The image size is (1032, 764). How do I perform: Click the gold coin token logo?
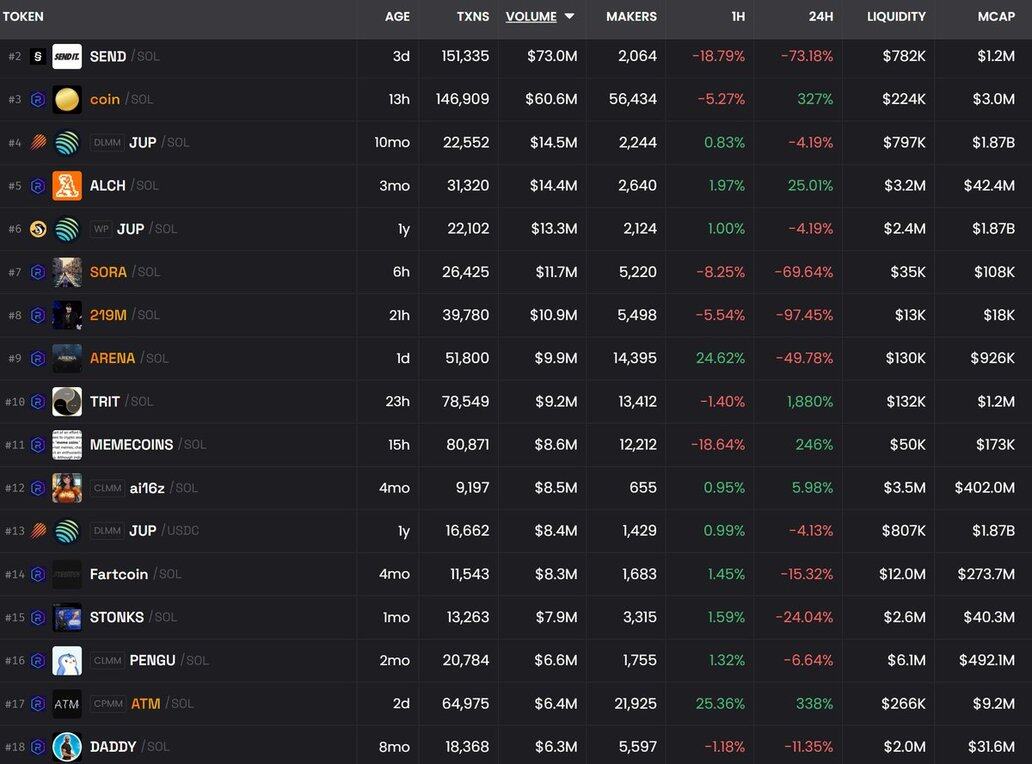[67, 100]
